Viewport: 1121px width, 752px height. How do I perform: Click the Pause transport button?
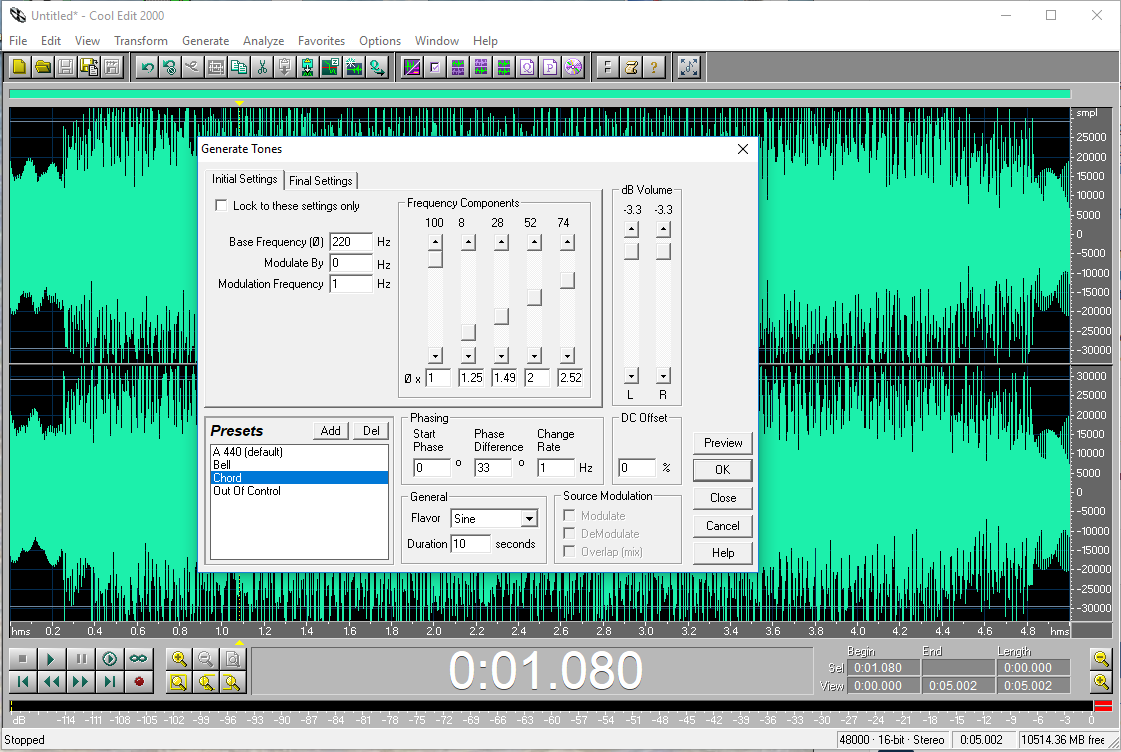point(81,658)
